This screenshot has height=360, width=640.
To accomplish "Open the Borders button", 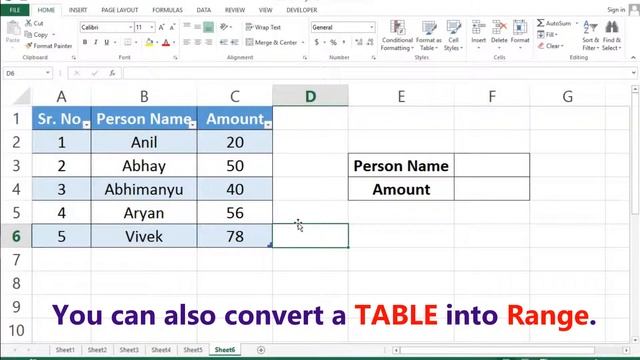I will coord(128,42).
